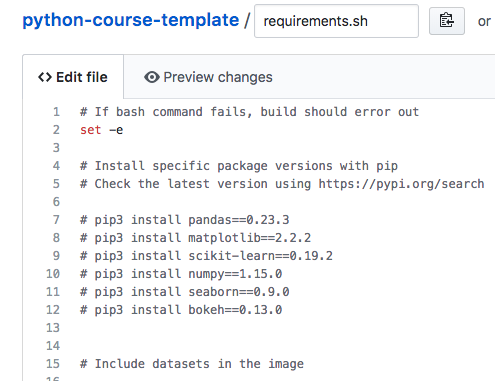Click line number 1 in the gutter
The height and width of the screenshot is (381, 495).
click(x=56, y=112)
